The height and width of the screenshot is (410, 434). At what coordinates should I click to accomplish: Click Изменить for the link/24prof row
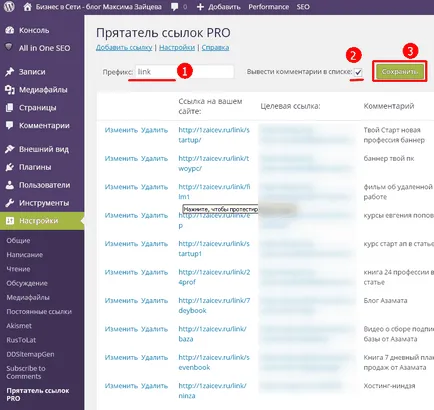(121, 272)
